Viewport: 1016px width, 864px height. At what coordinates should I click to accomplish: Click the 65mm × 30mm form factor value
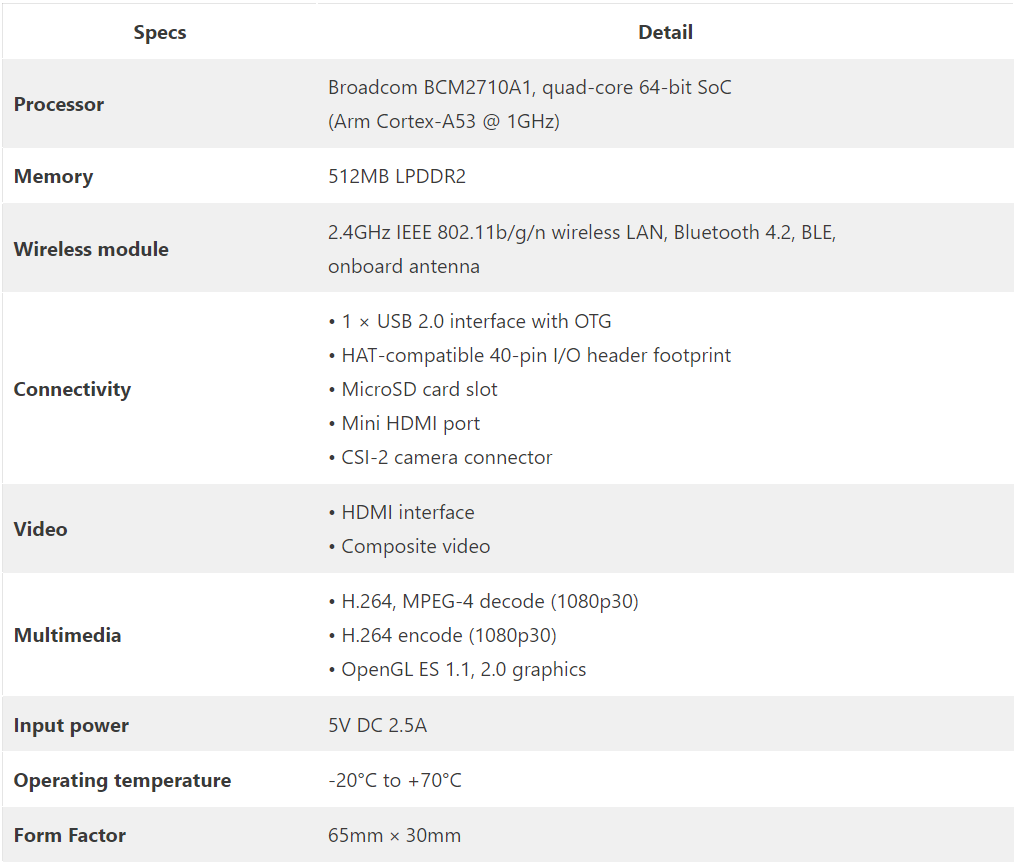[x=394, y=835]
